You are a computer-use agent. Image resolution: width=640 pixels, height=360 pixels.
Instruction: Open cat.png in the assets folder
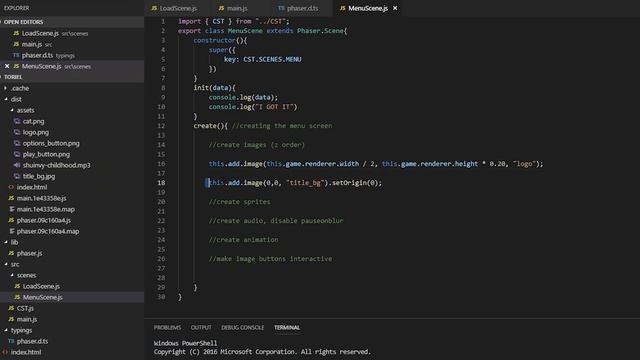(33, 121)
